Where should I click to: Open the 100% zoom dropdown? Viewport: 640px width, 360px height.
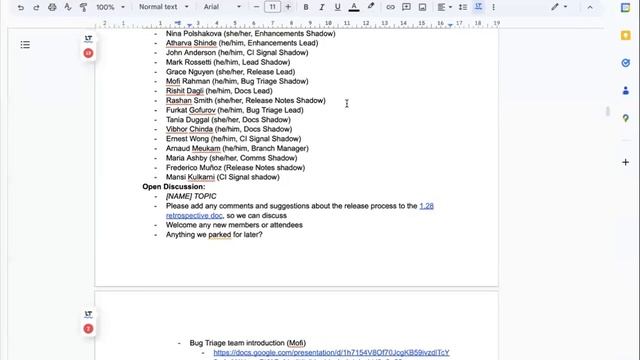click(111, 7)
